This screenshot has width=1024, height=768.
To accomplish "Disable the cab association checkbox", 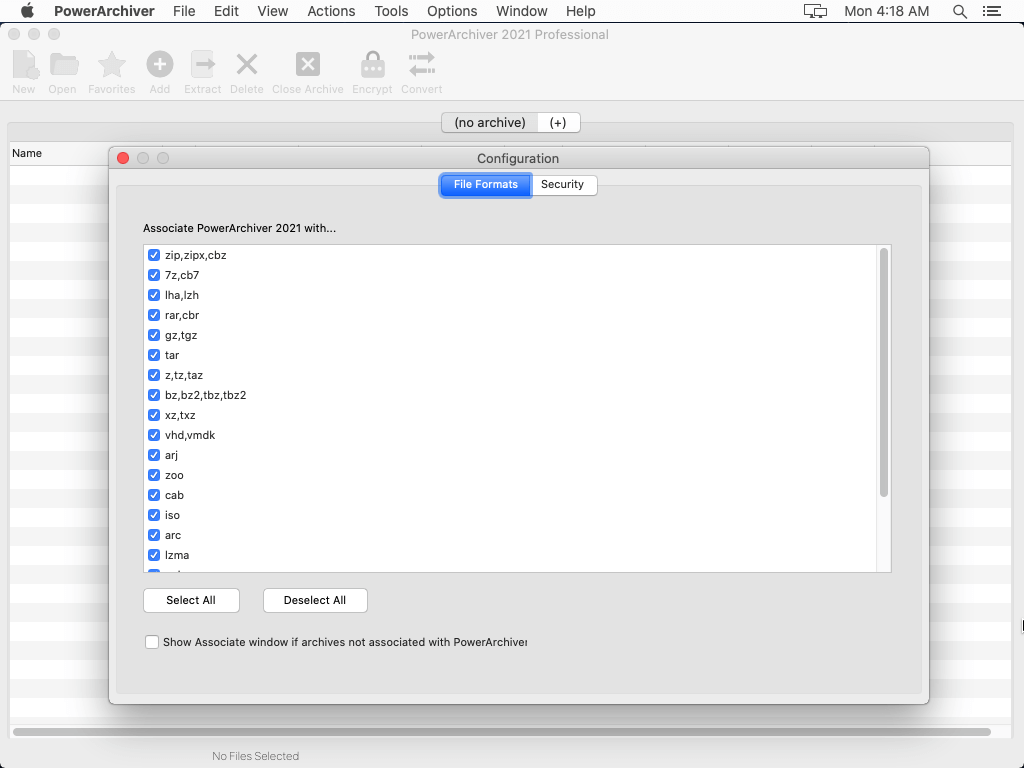I will [154, 495].
